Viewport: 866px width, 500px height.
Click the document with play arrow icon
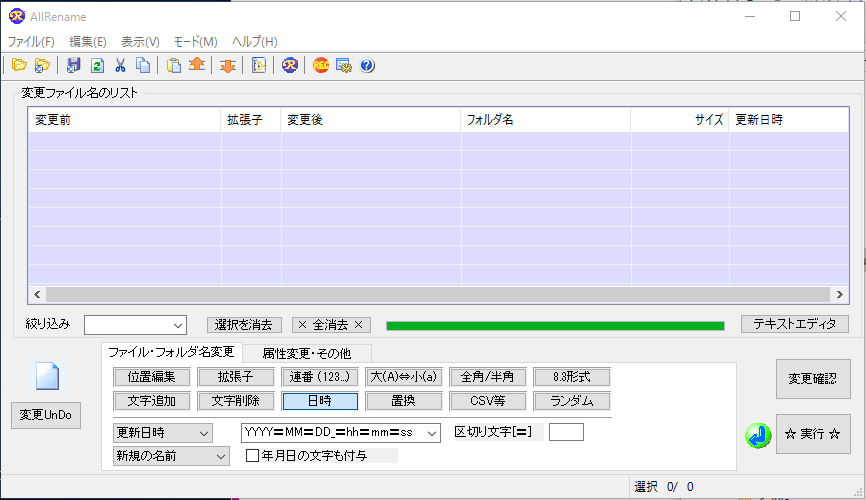pos(258,65)
